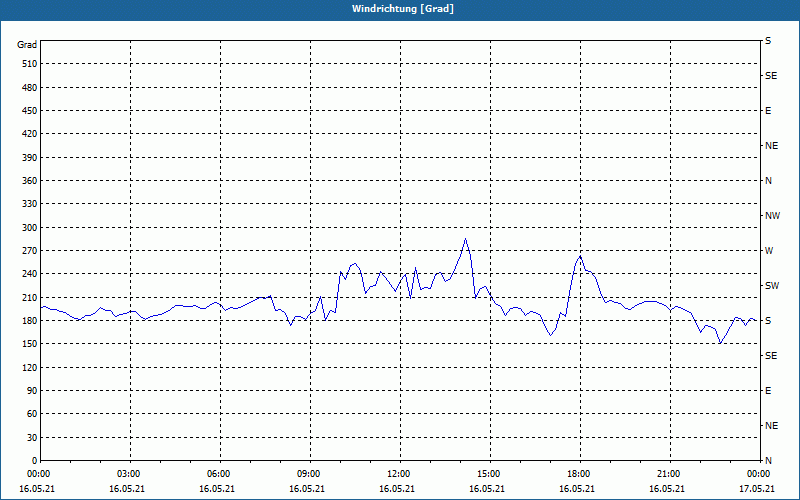The height and width of the screenshot is (500, 800).
Task: Click the 15:00 time label
Action: pos(490,474)
